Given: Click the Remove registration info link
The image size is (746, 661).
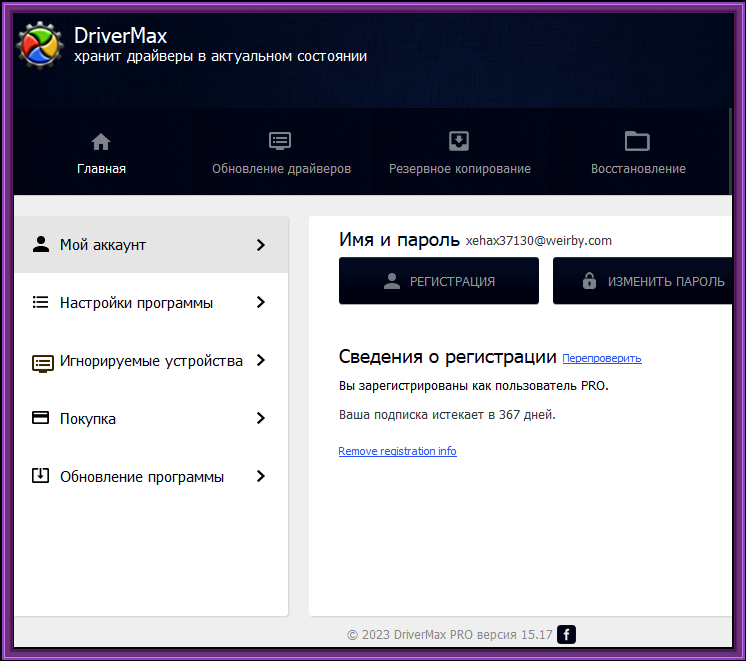Looking at the screenshot, I should [x=397, y=451].
